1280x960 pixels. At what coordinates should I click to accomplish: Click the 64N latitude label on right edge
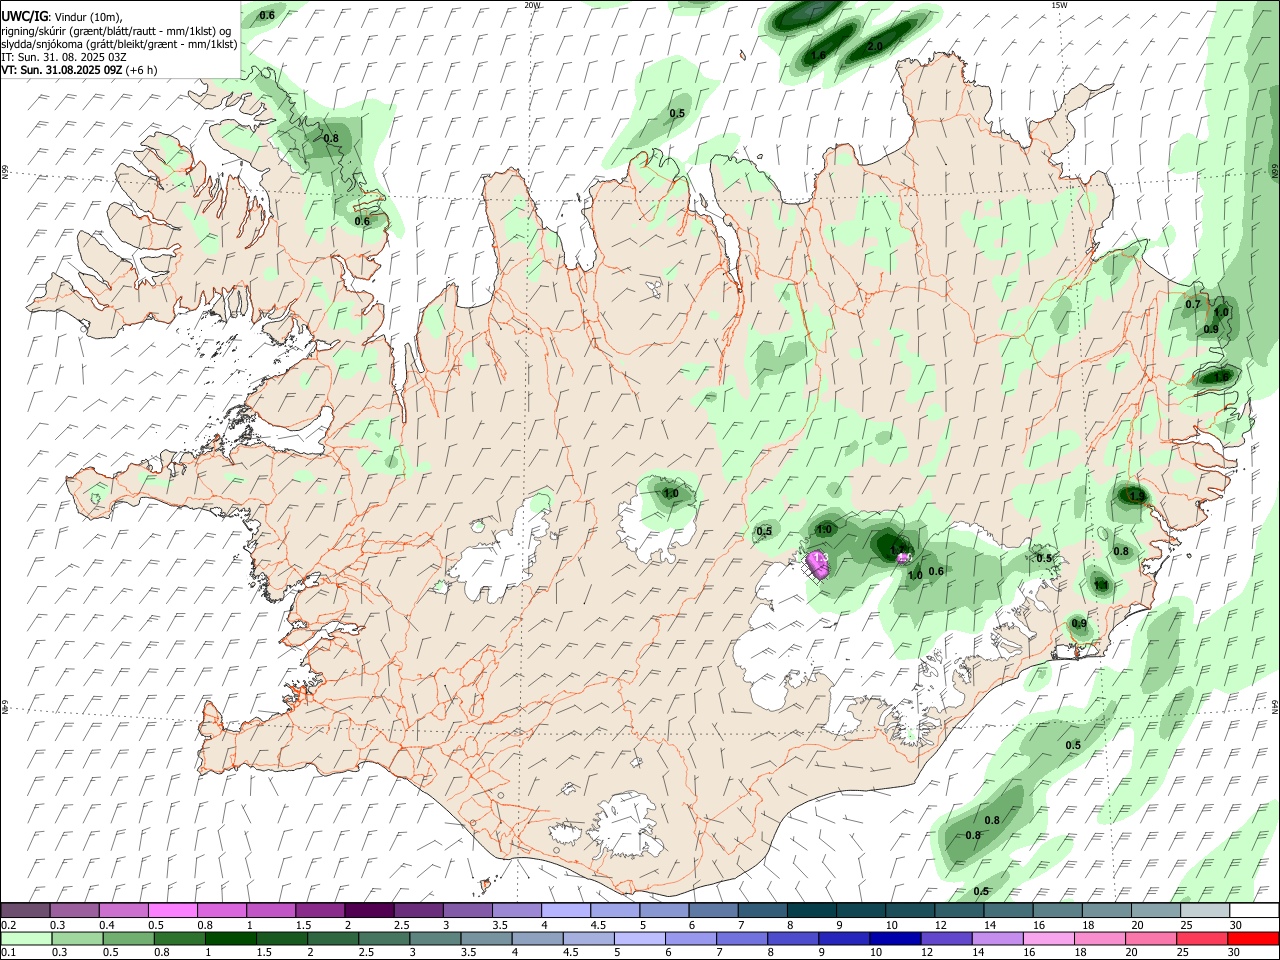tap(1275, 706)
